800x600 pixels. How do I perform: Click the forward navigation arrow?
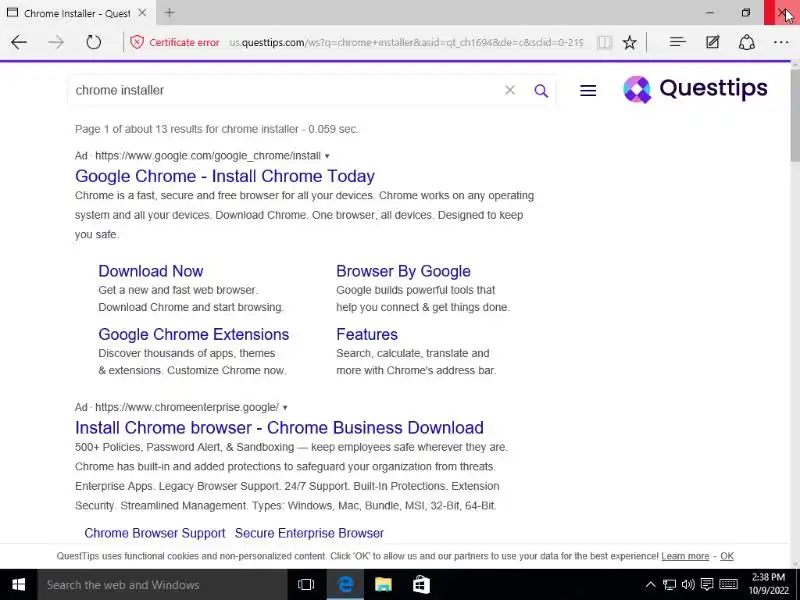[x=56, y=42]
